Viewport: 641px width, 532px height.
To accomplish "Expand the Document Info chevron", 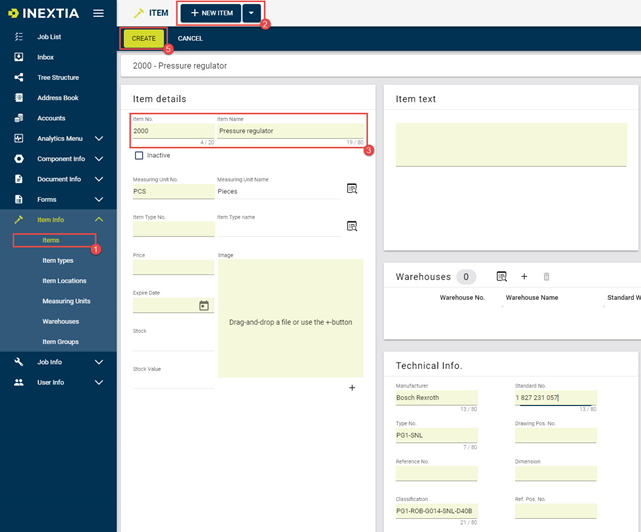I will (99, 179).
